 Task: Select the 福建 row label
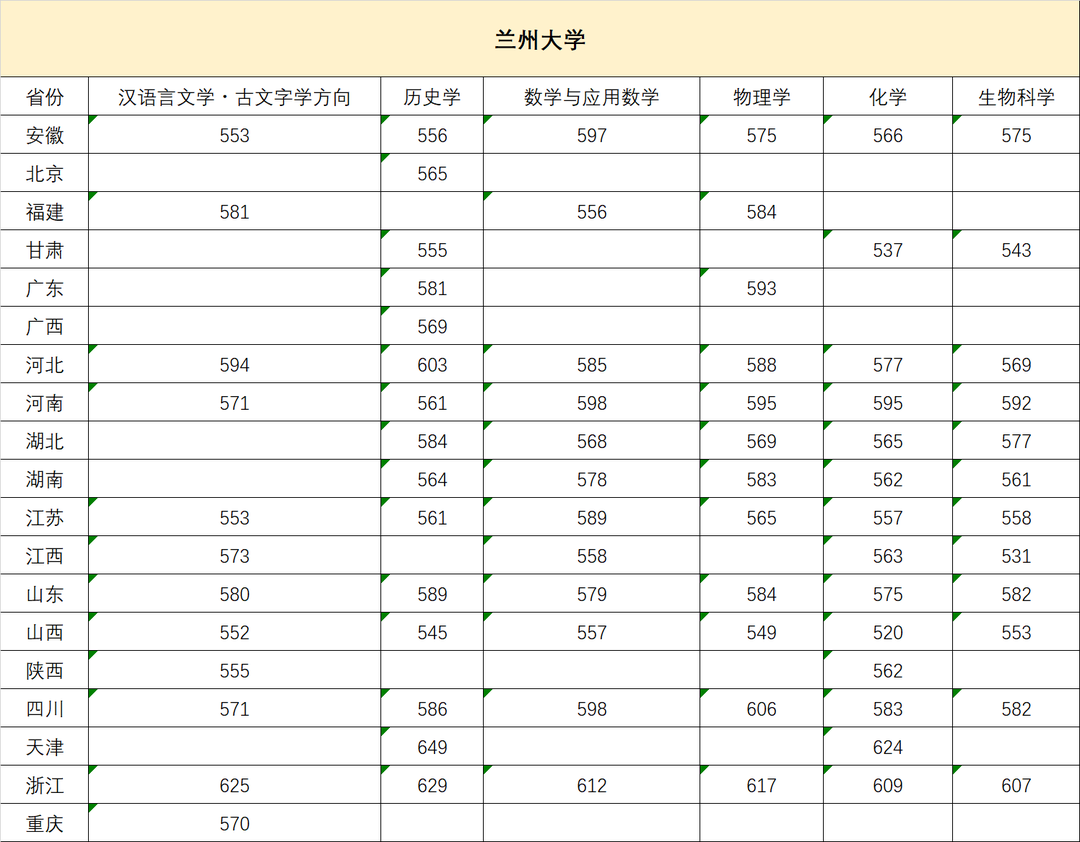click(x=45, y=212)
